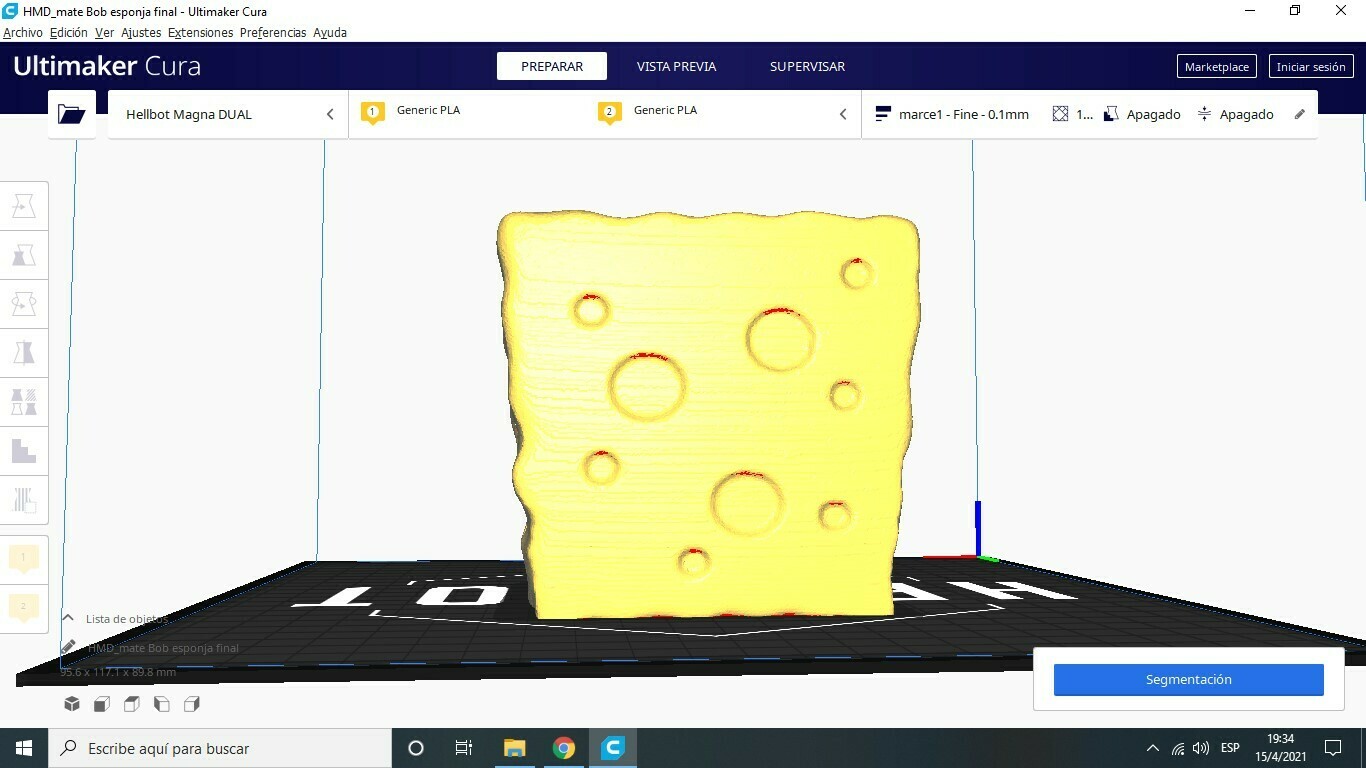Click the Apagado adhesion setting
Image resolution: width=1366 pixels, height=768 pixels.
pos(1245,114)
